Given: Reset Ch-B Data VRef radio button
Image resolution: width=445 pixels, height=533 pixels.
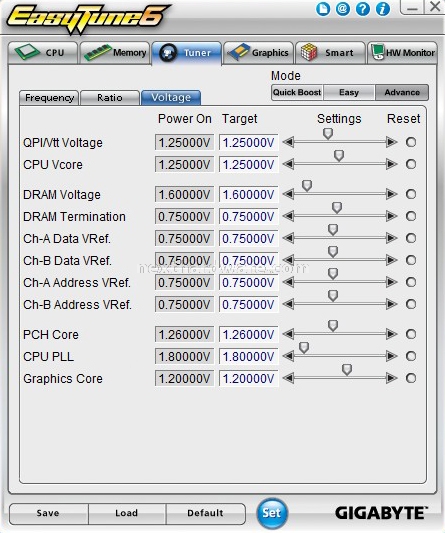Looking at the screenshot, I should [x=411, y=260].
